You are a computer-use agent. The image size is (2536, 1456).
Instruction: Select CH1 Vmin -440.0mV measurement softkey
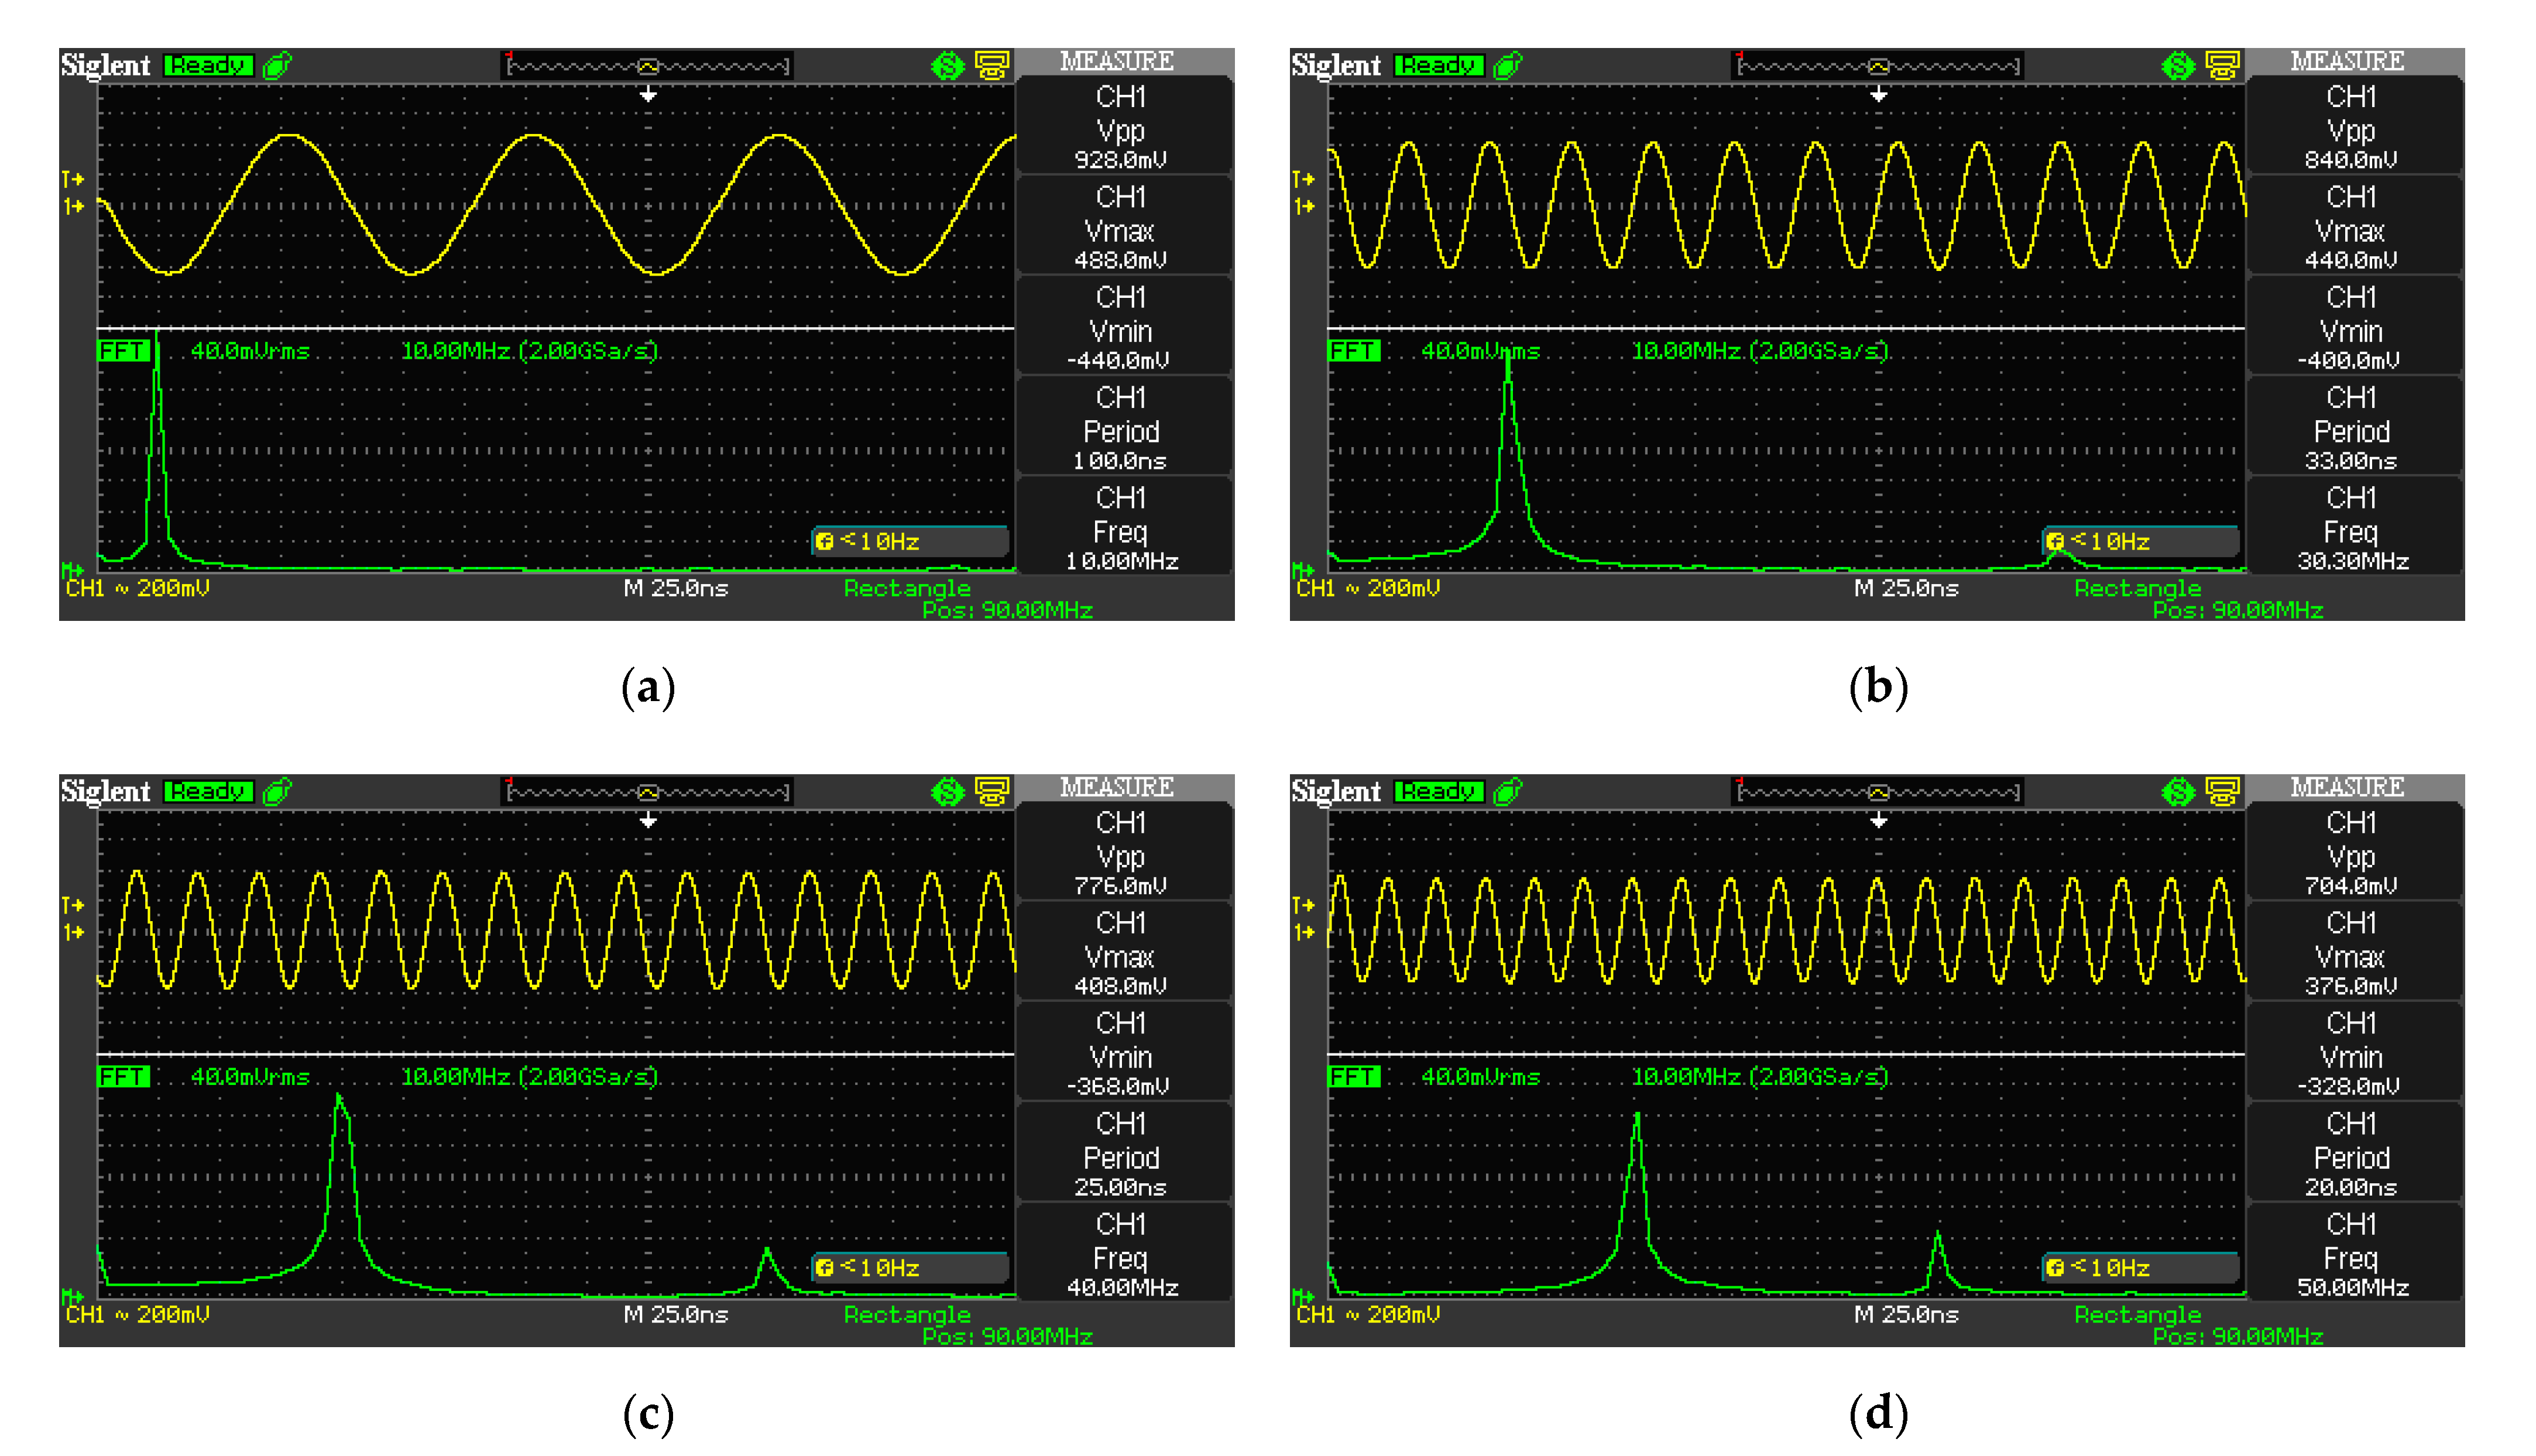click(1123, 326)
